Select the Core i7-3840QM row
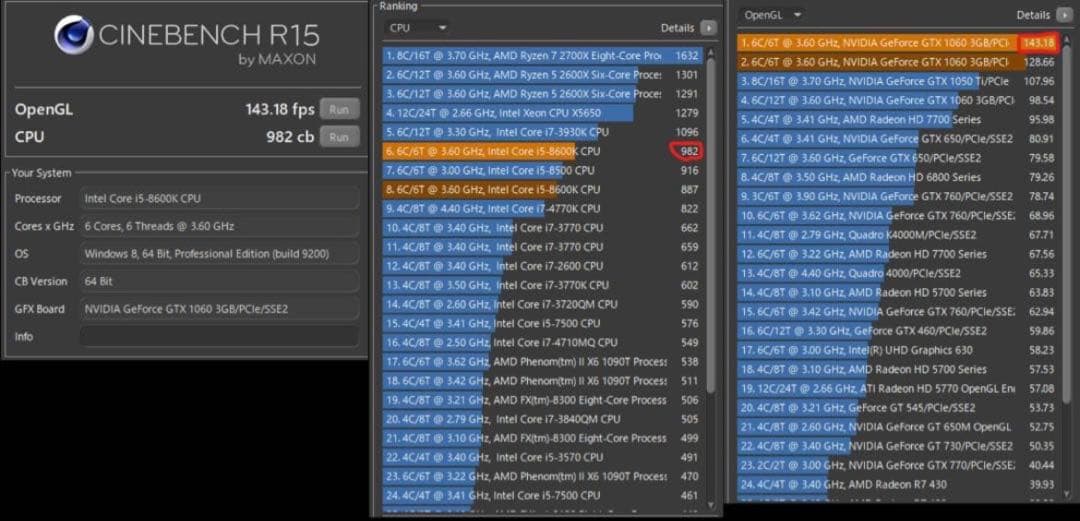Viewport: 1080px width, 521px height. point(543,419)
